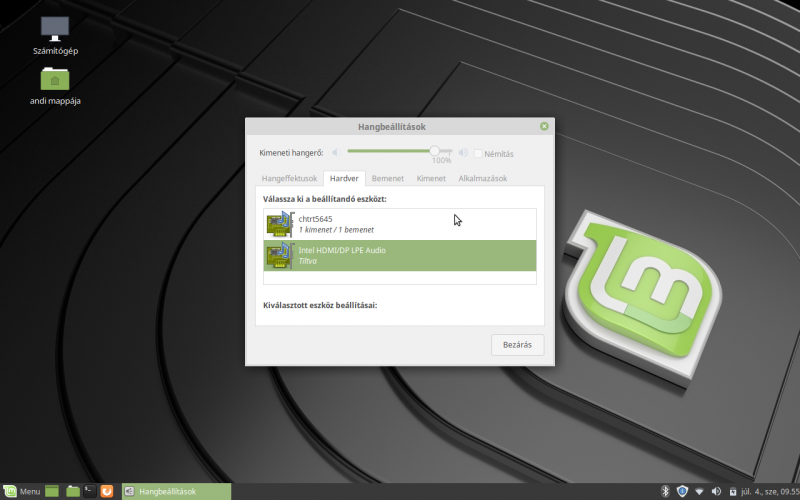Screen dimensions: 800x500
Task: Click the Bluetooth tray icon
Action: 665,491
